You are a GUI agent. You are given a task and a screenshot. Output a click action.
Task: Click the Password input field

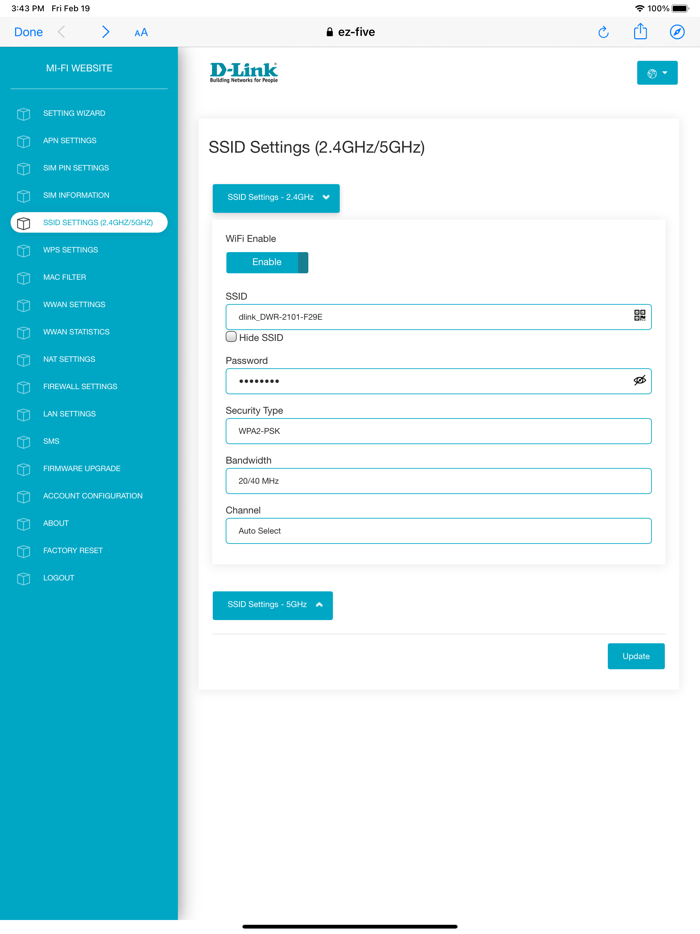point(438,381)
